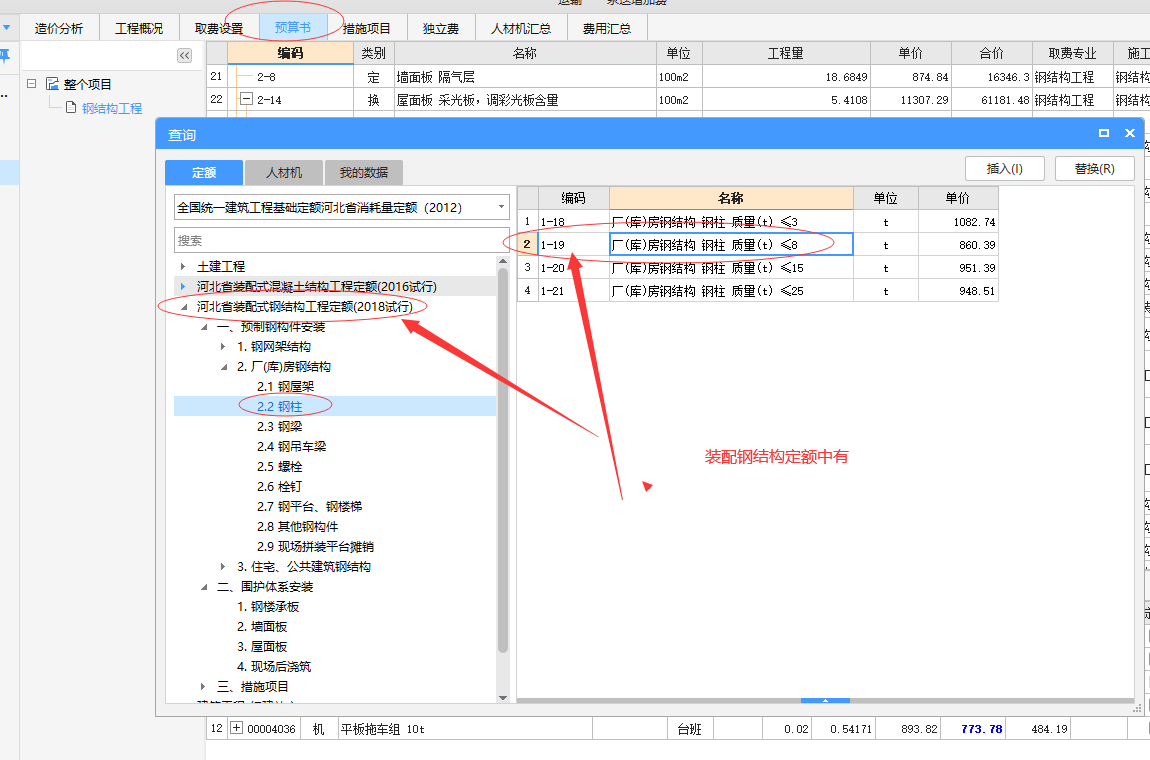Select 2.8 其他钢构件 tree item

pos(297,527)
